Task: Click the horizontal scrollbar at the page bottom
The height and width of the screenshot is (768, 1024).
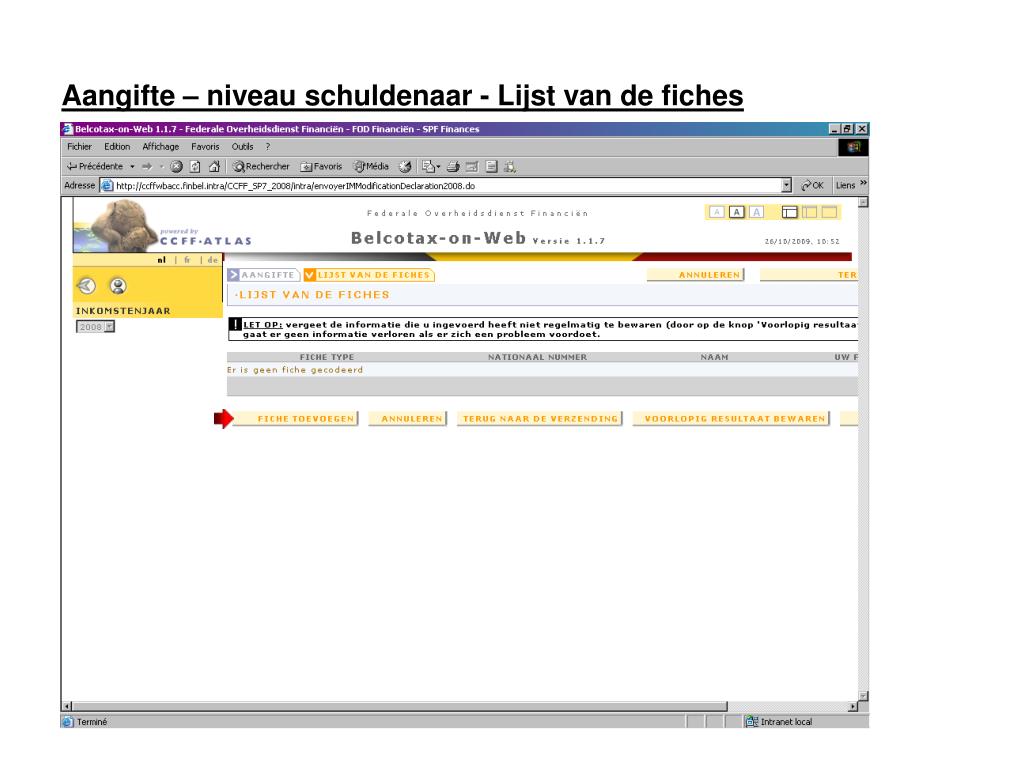Action: (400, 706)
